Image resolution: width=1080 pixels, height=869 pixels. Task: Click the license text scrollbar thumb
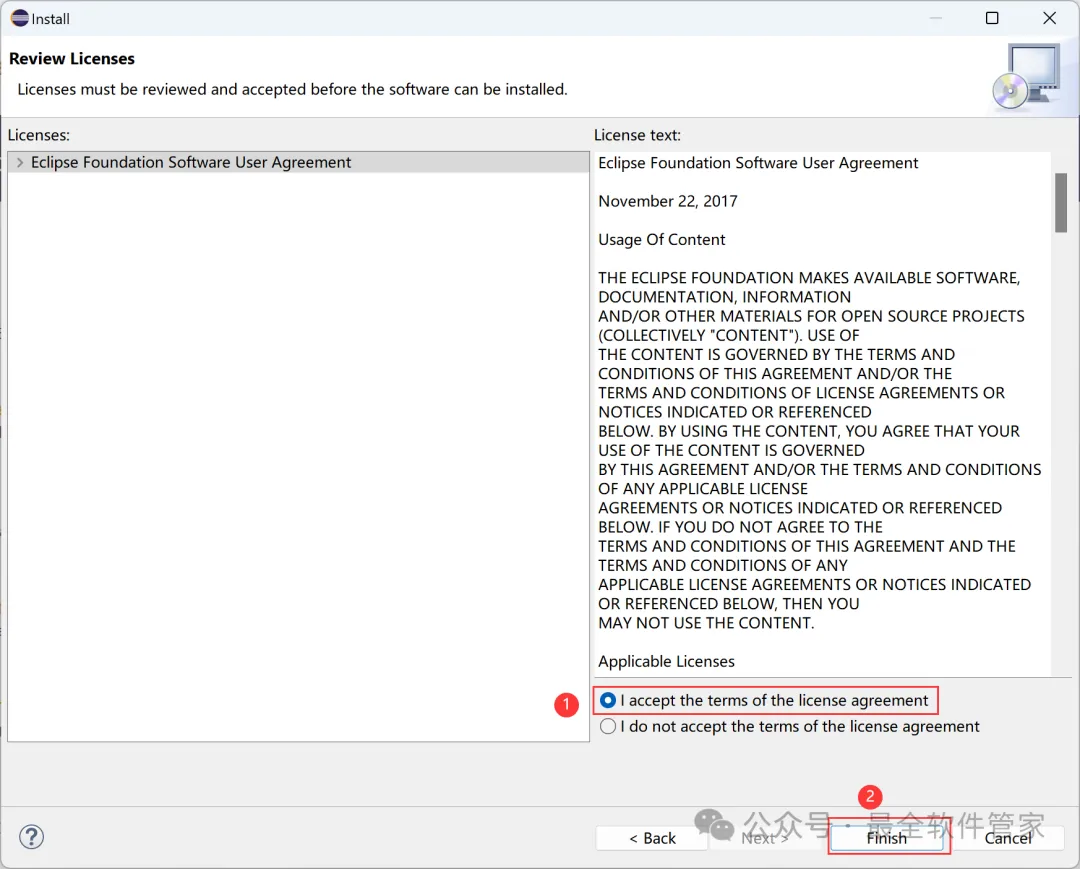pyautogui.click(x=1061, y=202)
